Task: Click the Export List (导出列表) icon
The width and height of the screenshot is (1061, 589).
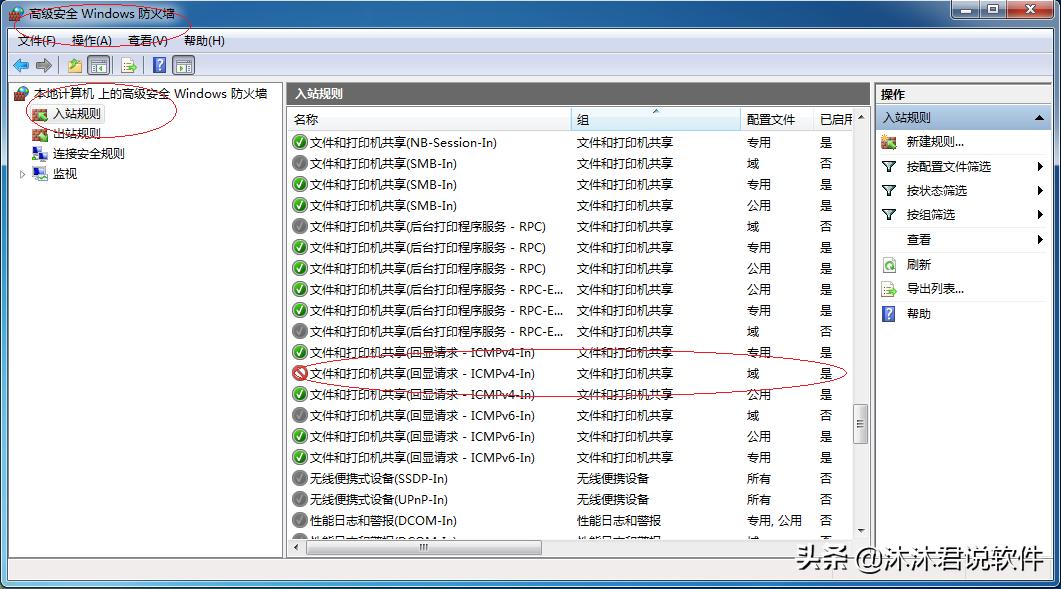Action: pyautogui.click(x=888, y=288)
